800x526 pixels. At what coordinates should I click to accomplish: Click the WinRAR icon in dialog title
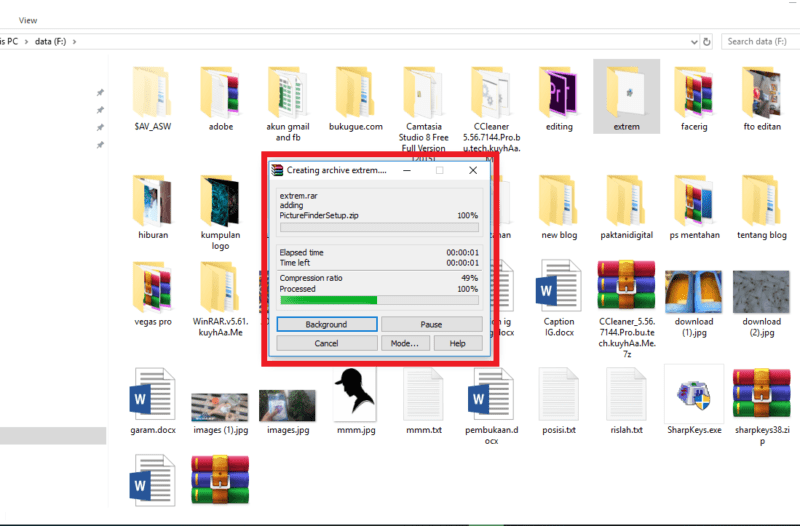(277, 170)
